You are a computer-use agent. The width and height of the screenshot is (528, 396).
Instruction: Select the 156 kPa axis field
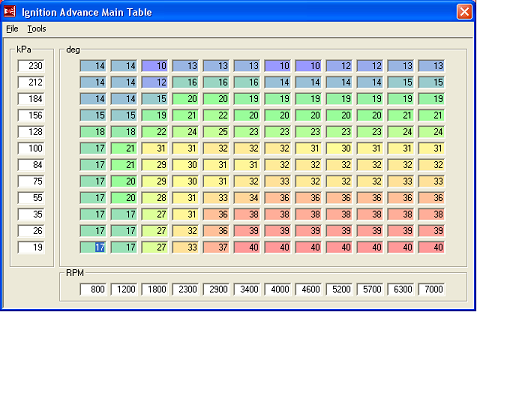coord(31,115)
